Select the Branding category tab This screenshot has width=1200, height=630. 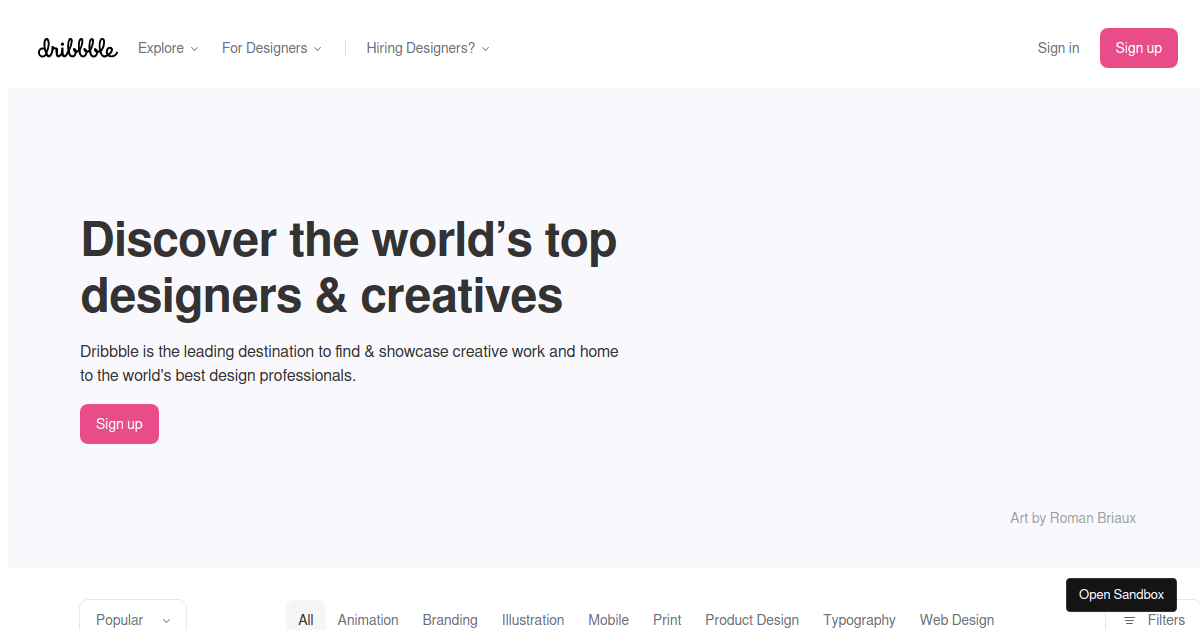coord(450,619)
